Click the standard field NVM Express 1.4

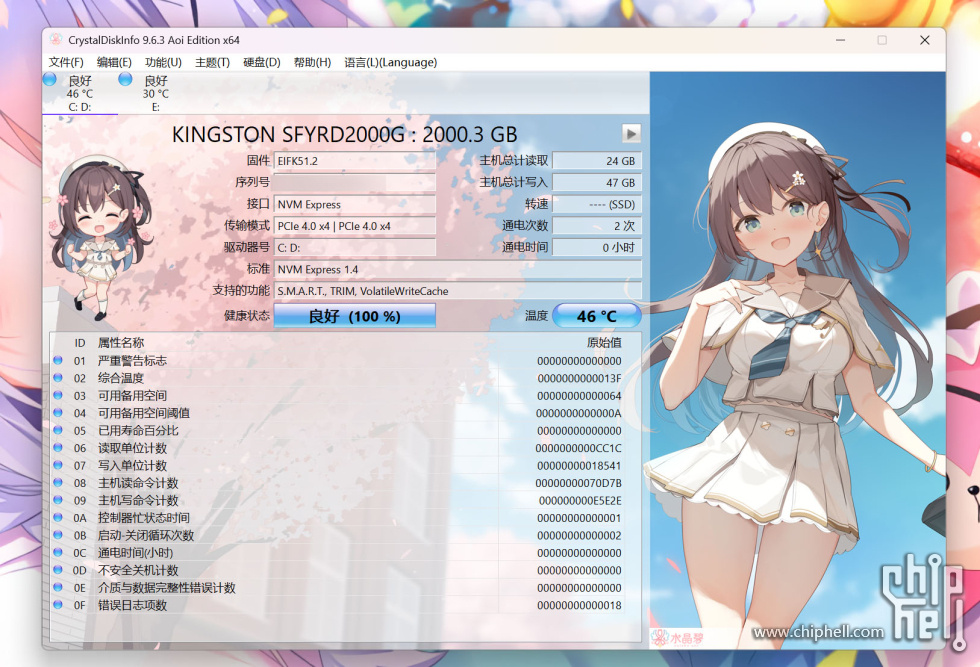(x=458, y=269)
